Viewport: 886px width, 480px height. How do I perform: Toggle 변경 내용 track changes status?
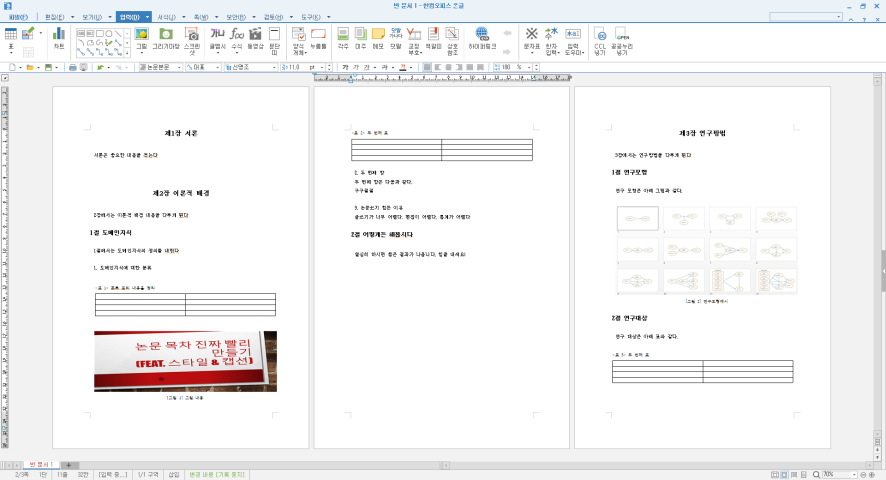pos(217,475)
